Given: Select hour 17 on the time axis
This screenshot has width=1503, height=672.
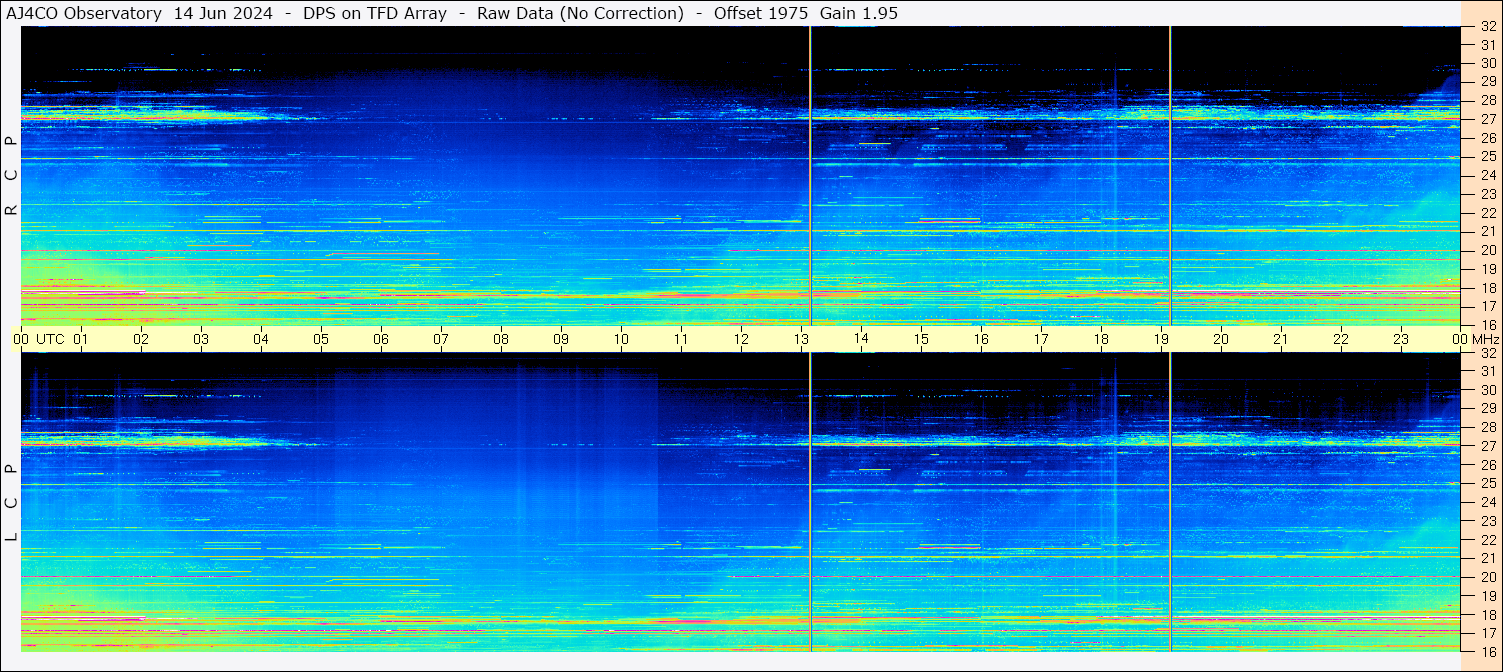Looking at the screenshot, I should click(1041, 339).
